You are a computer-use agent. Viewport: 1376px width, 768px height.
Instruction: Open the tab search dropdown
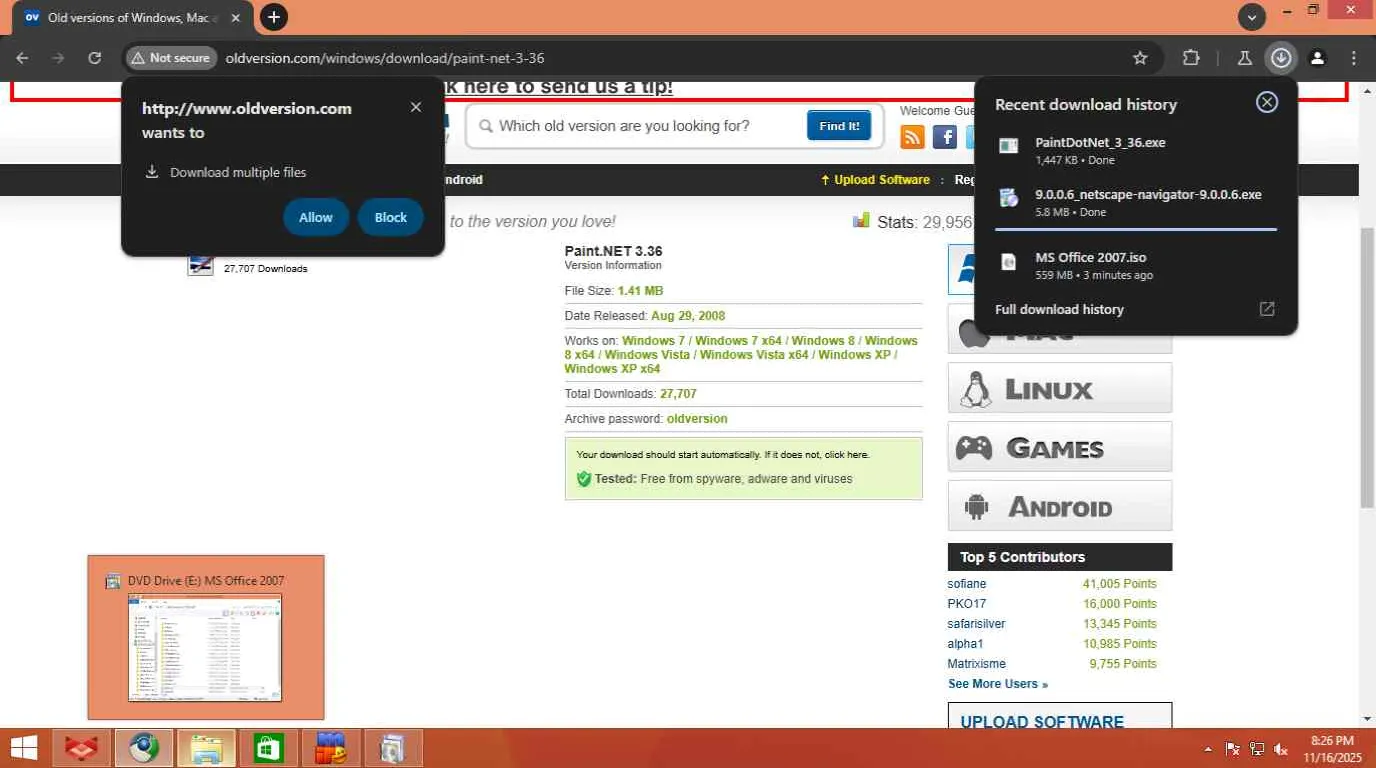pyautogui.click(x=1251, y=17)
